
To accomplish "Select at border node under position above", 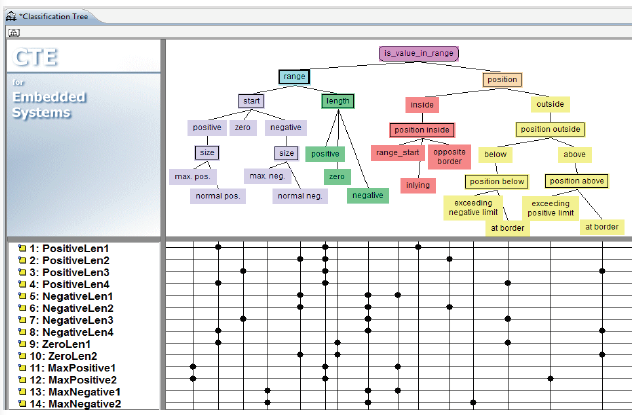I will [602, 227].
